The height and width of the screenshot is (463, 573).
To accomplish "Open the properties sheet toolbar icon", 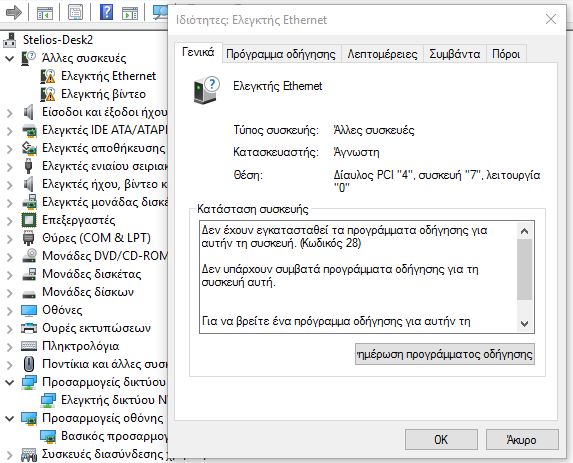I will 76,13.
